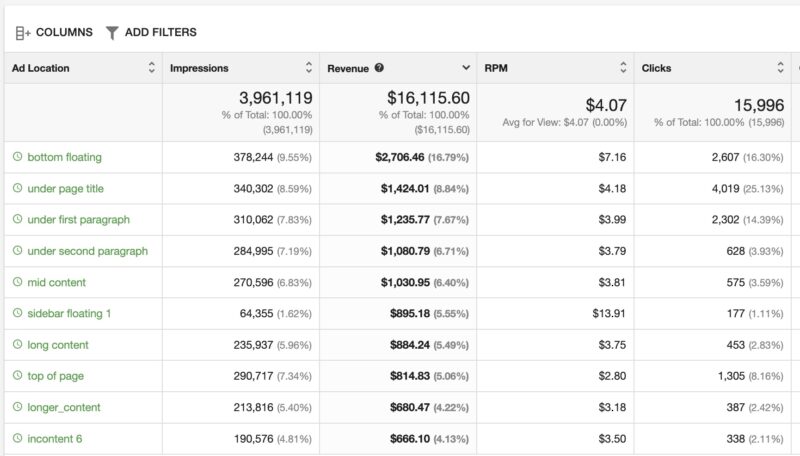The height and width of the screenshot is (456, 800).
Task: Select the Clicks column header
Action: point(657,68)
